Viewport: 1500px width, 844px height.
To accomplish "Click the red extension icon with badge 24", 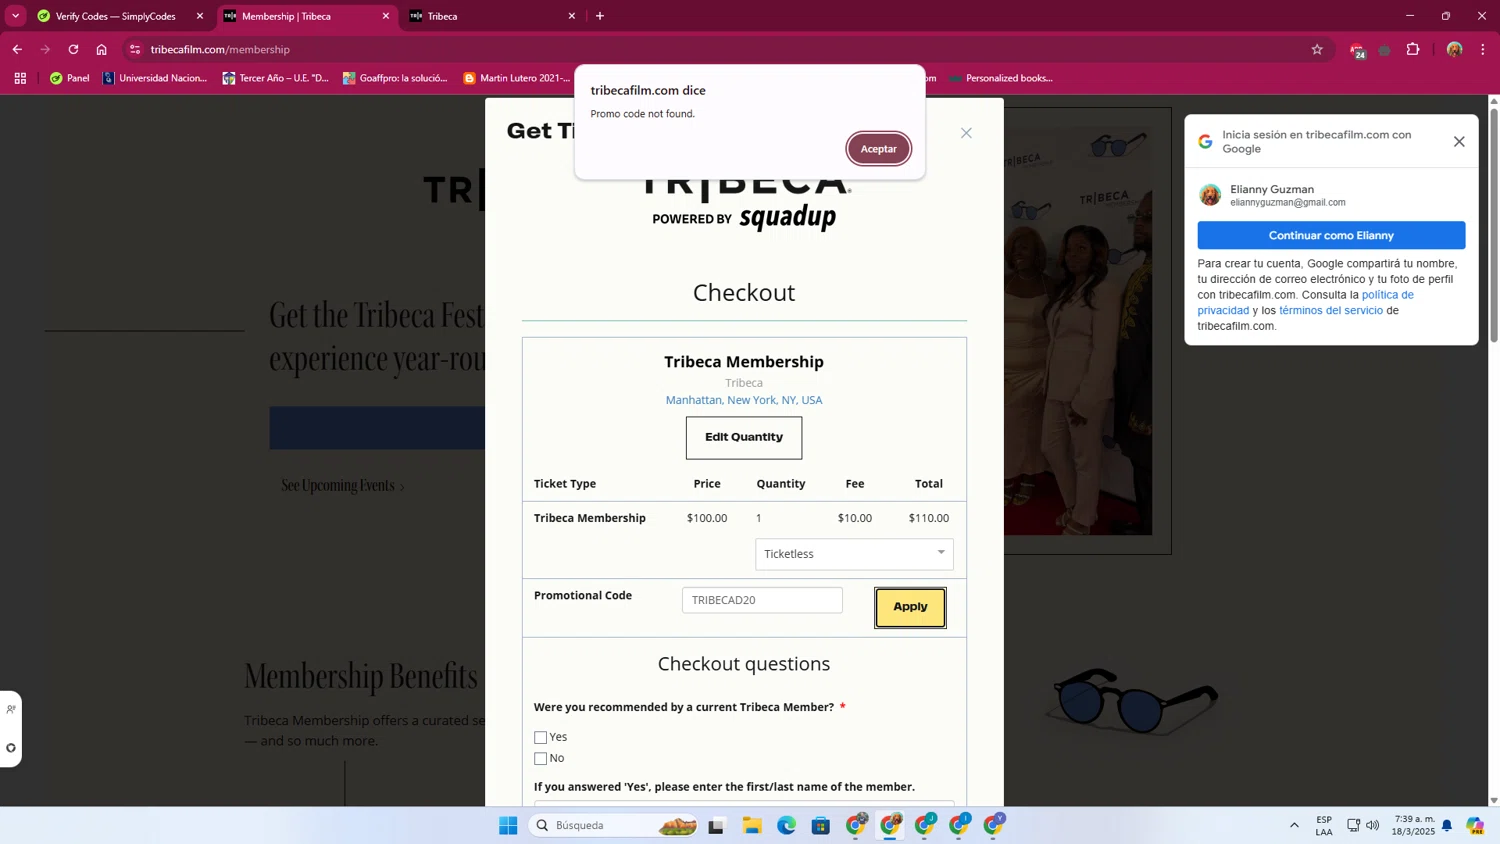I will coord(1357,50).
